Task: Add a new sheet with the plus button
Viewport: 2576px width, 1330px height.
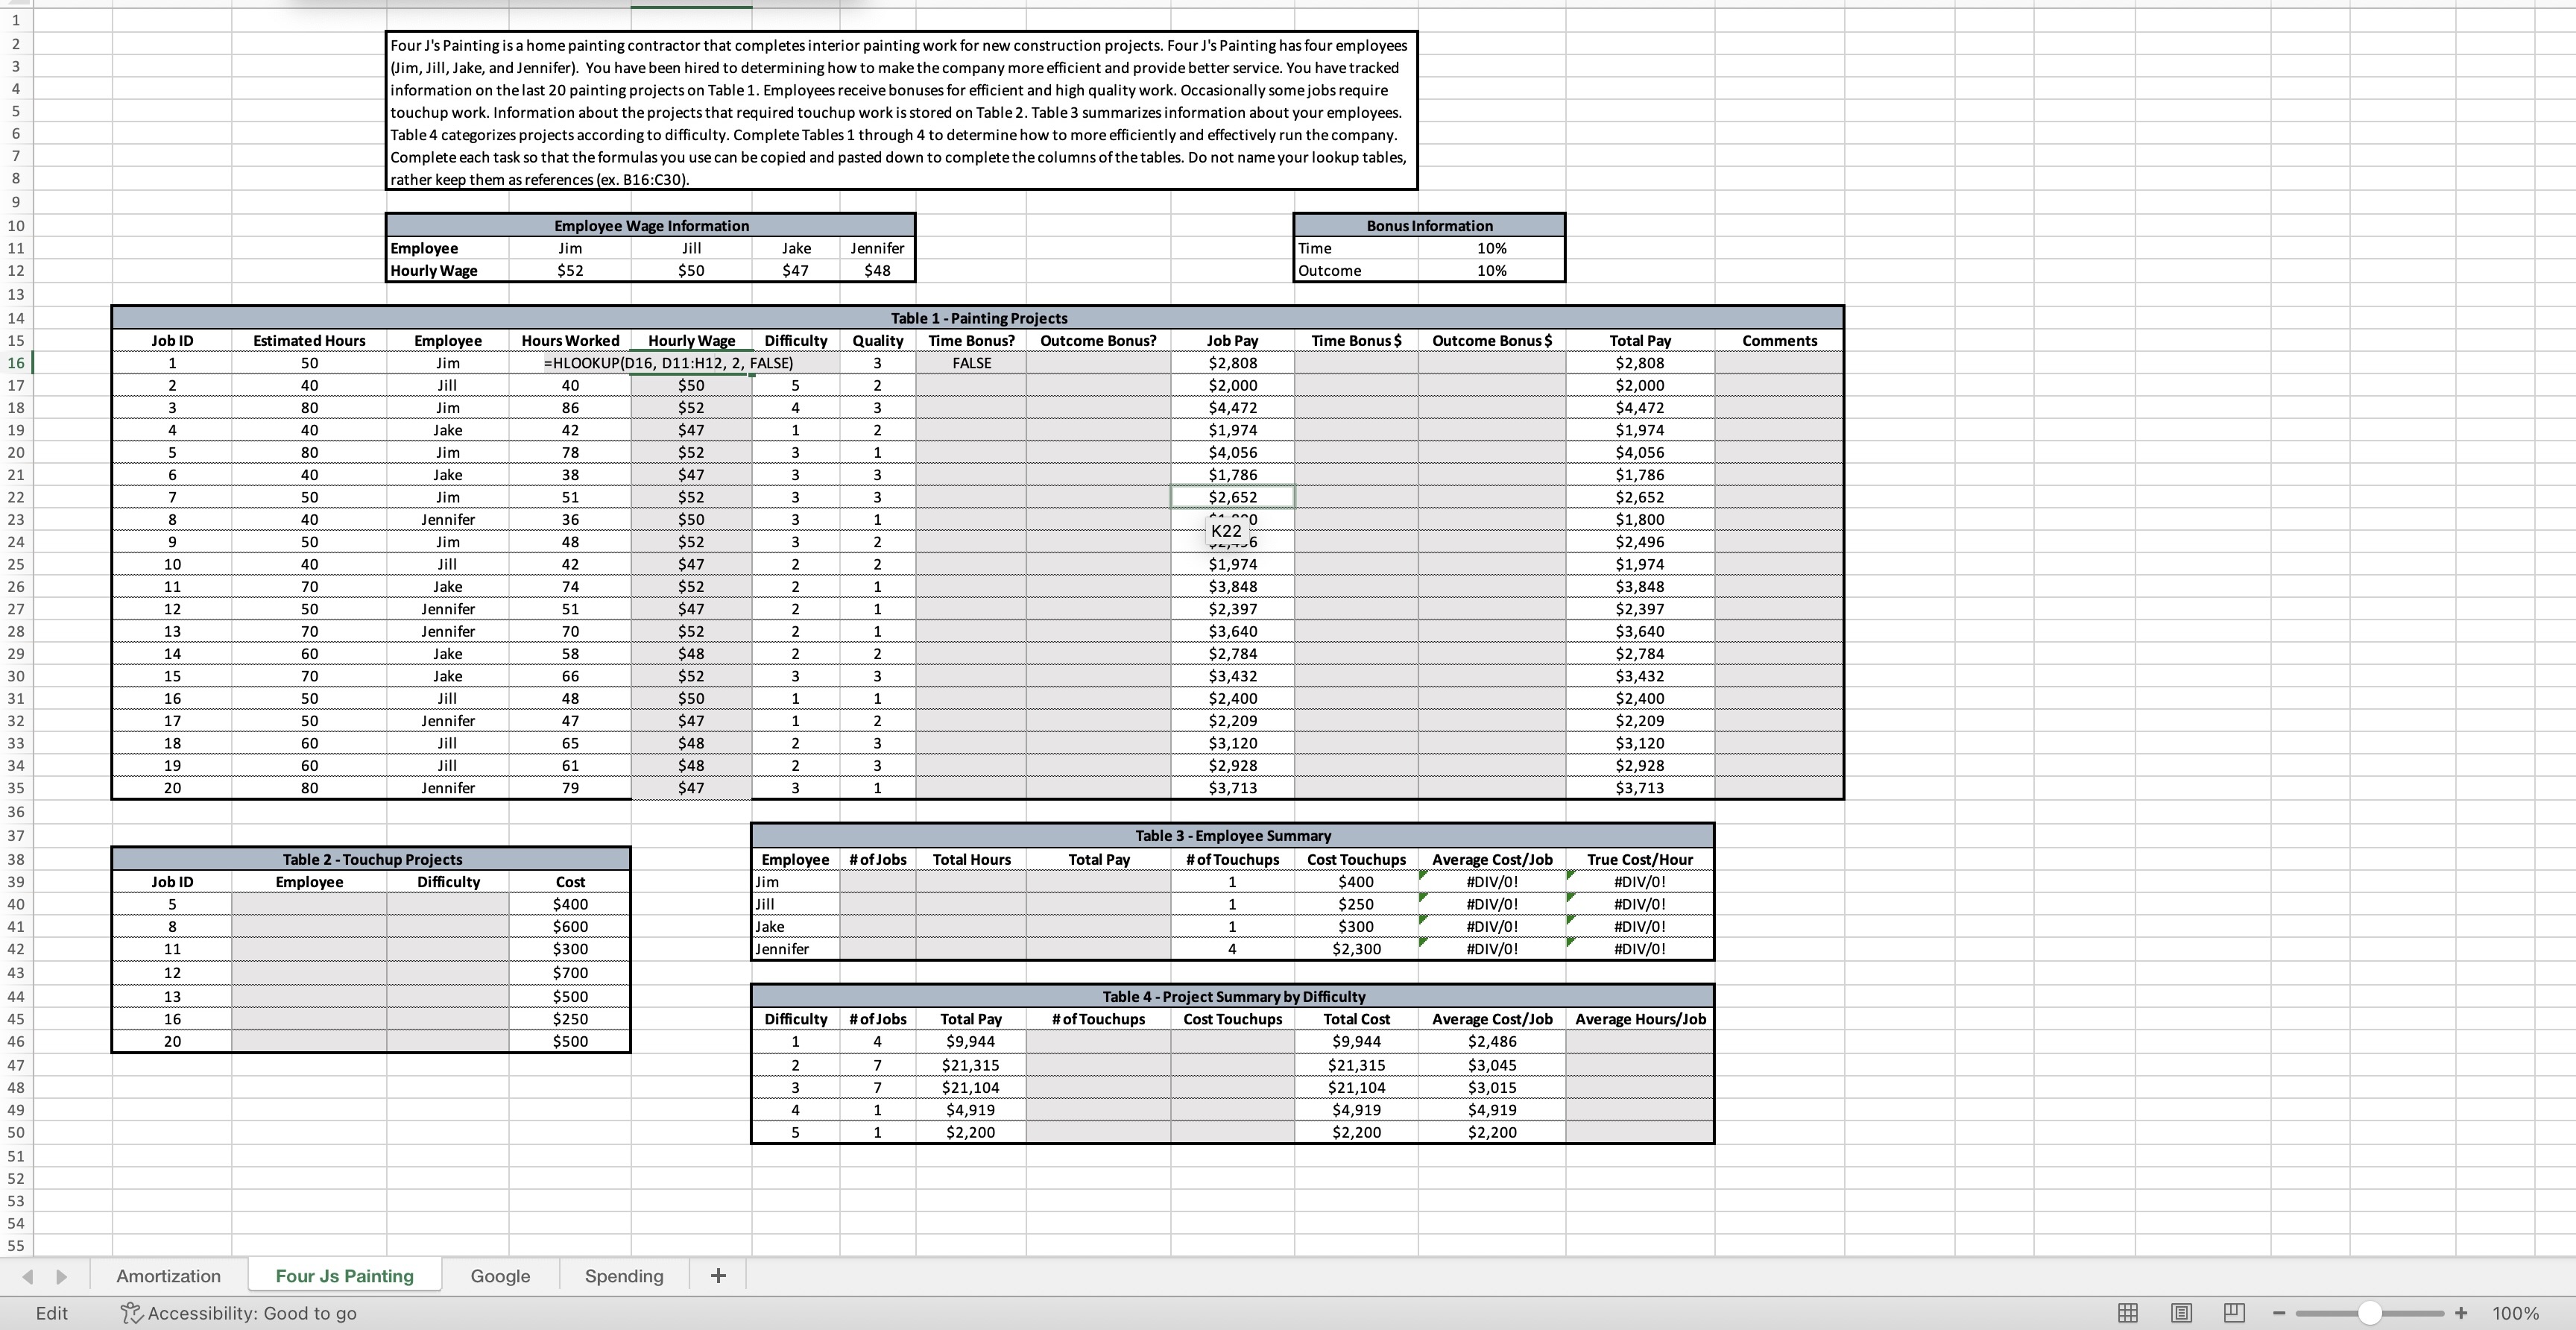Action: pos(718,1276)
